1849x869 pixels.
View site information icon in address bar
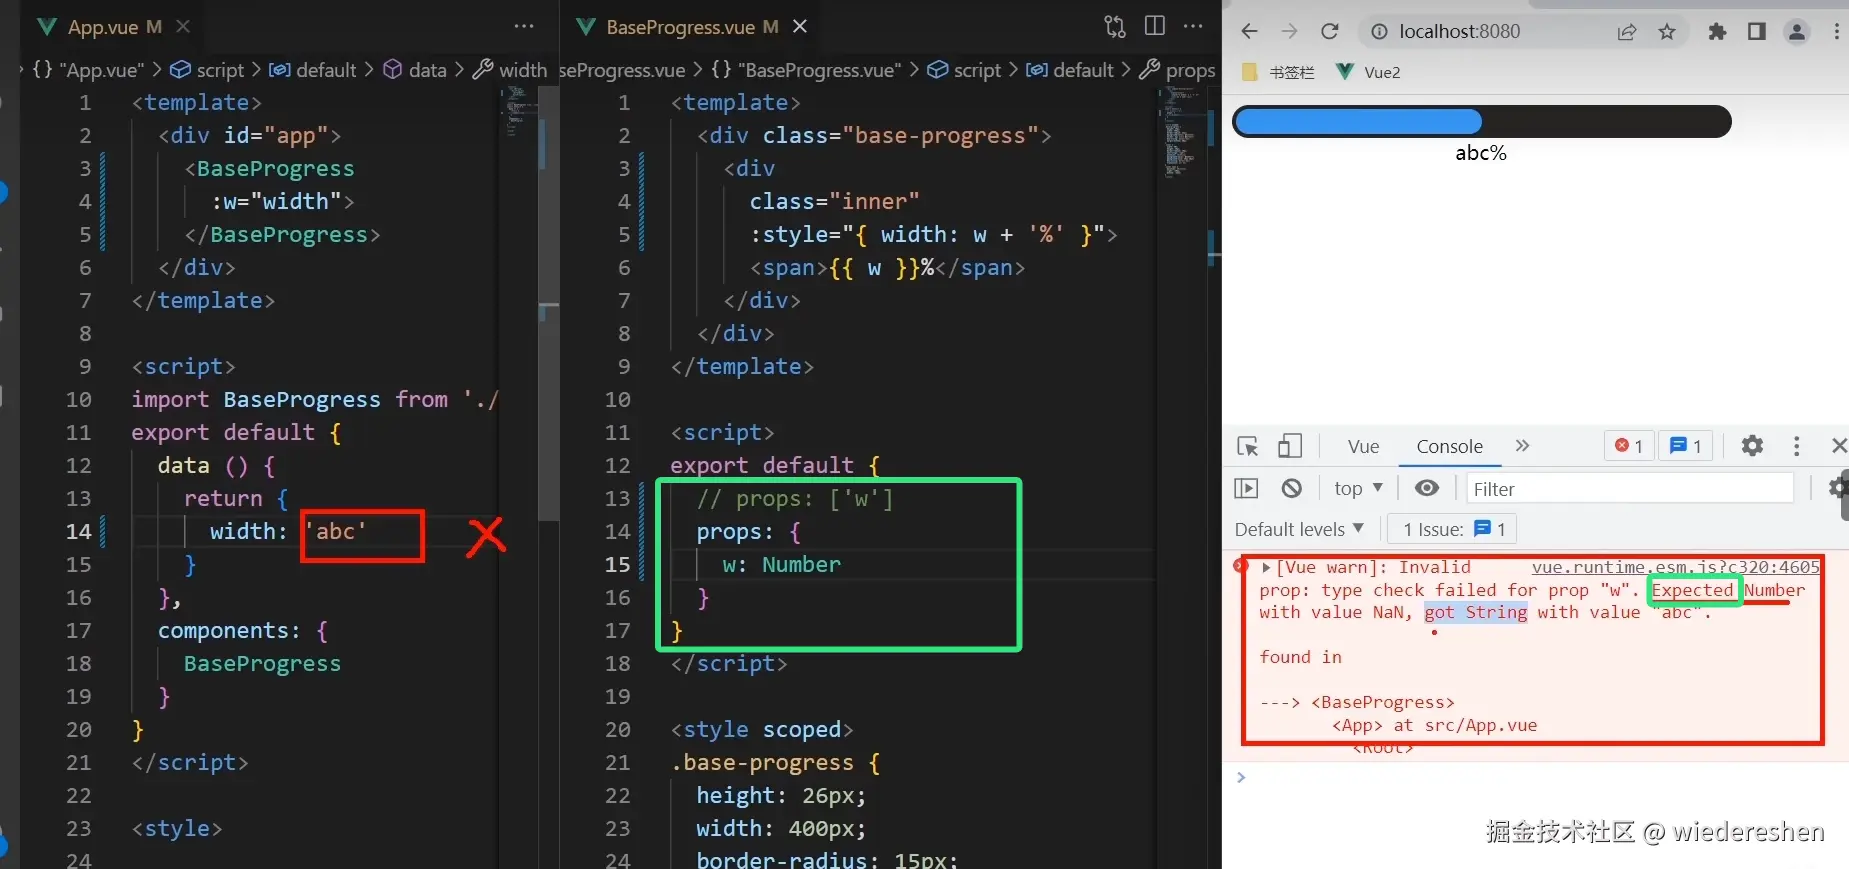point(1379,32)
